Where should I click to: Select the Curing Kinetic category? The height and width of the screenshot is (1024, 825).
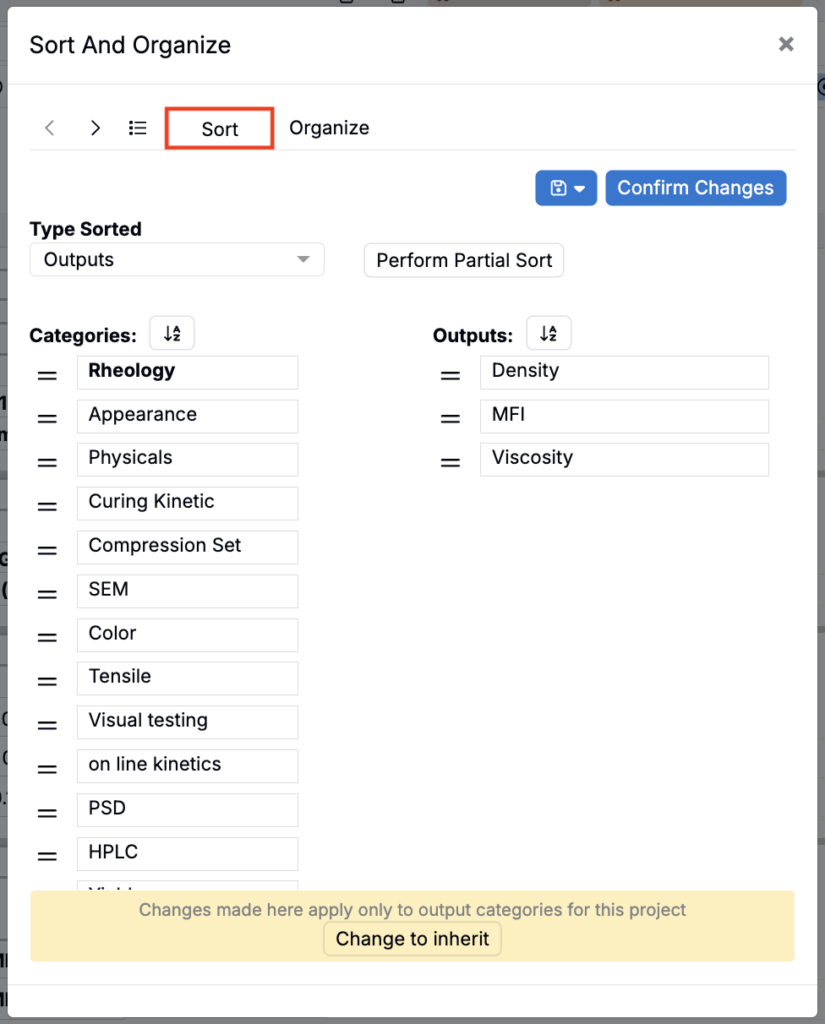(187, 503)
